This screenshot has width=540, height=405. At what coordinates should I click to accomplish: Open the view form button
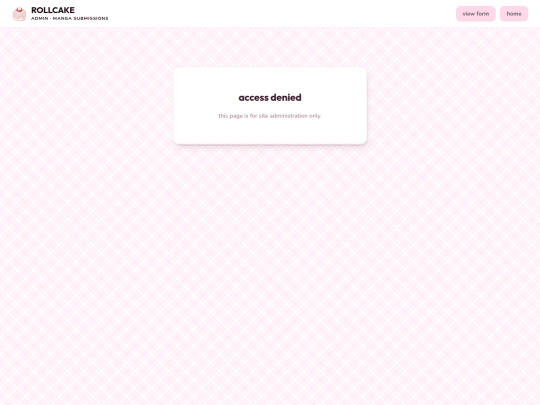[x=476, y=14]
